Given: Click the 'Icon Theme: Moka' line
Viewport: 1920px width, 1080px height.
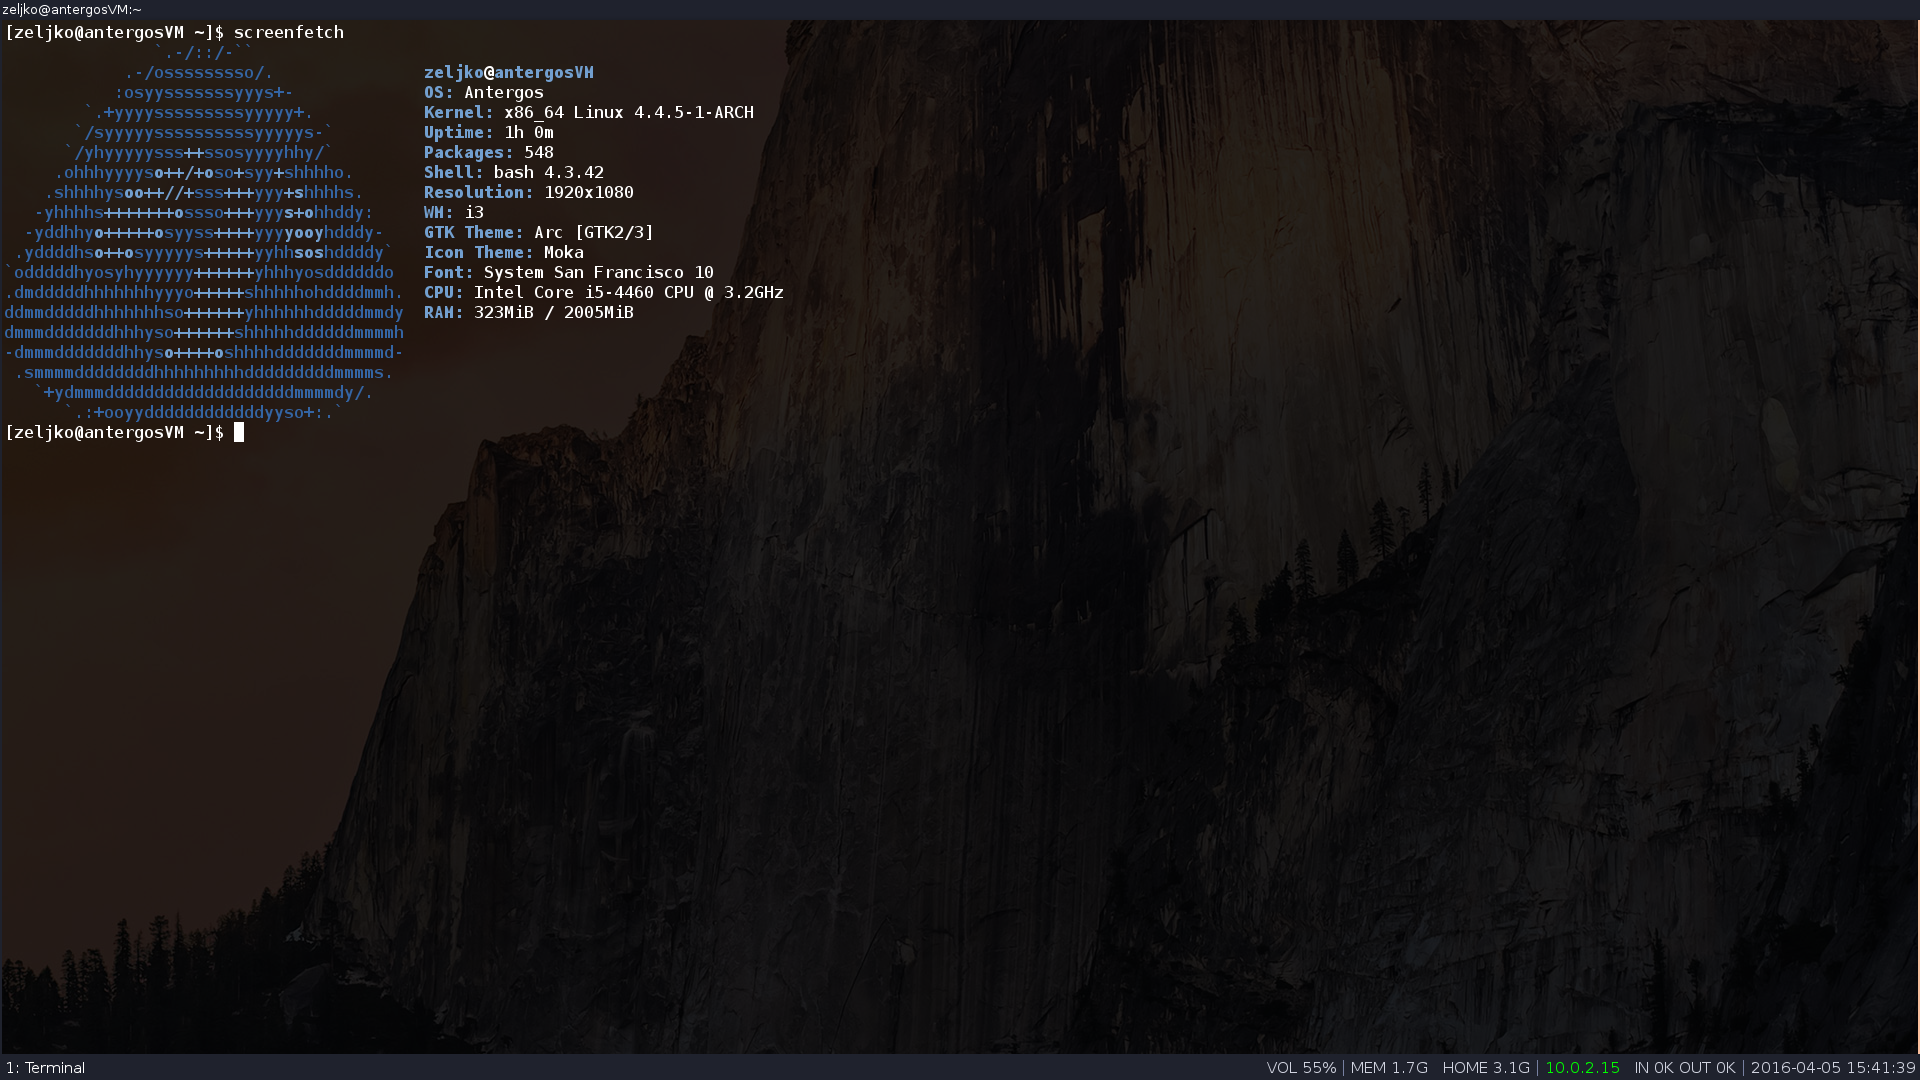Looking at the screenshot, I should pyautogui.click(x=503, y=252).
